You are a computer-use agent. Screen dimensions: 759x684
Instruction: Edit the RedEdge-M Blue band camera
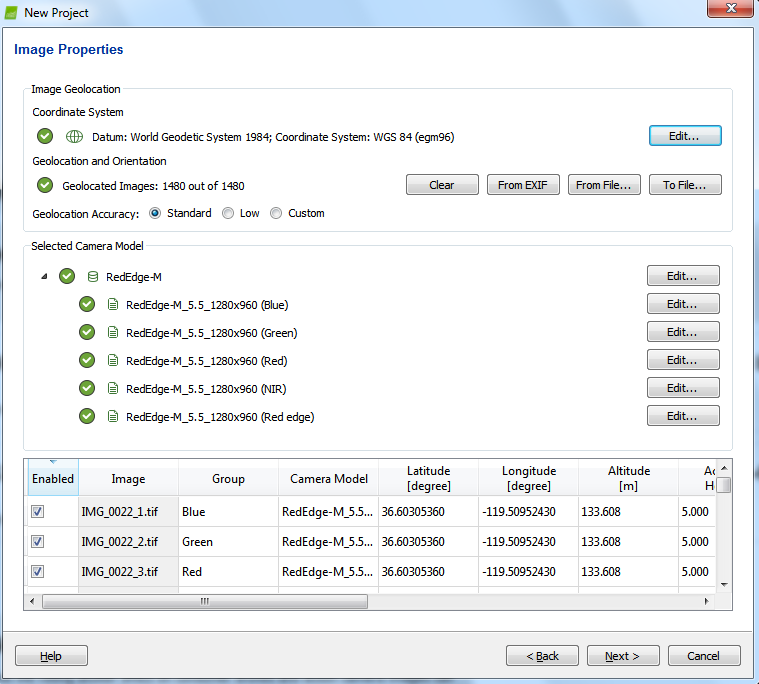(683, 304)
